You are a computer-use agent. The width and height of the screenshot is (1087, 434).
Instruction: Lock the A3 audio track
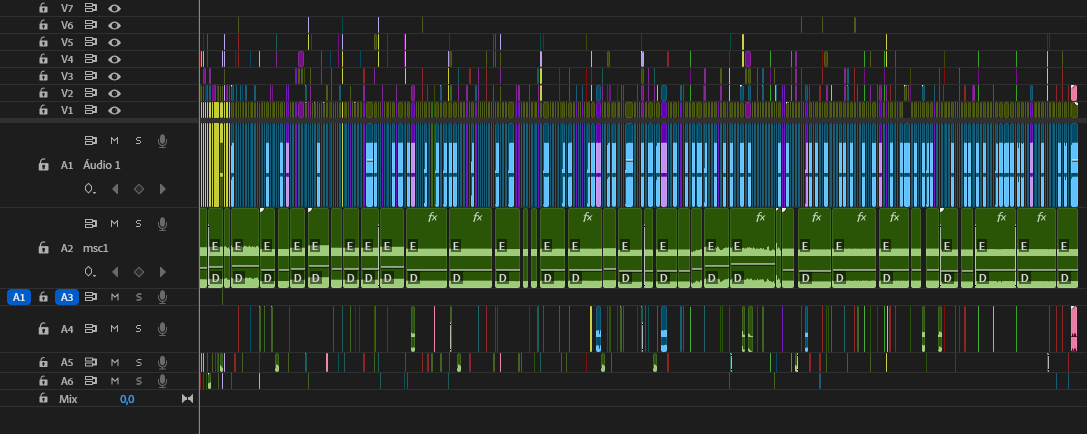tap(43, 297)
